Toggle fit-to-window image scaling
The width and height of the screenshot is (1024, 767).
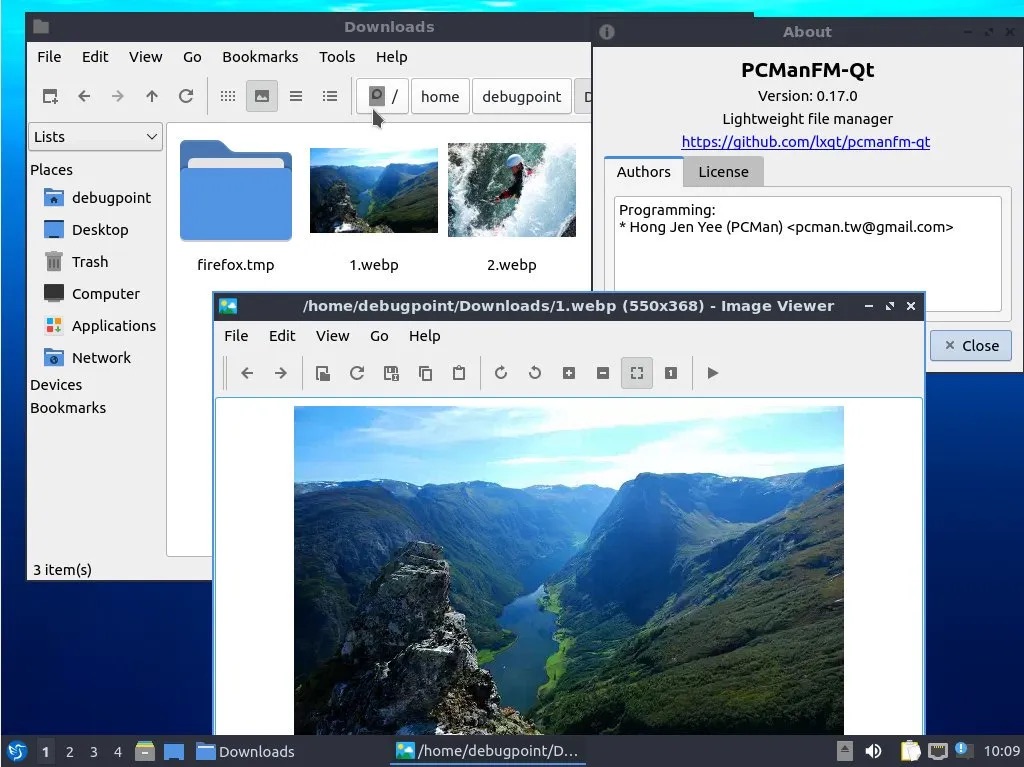[637, 373]
